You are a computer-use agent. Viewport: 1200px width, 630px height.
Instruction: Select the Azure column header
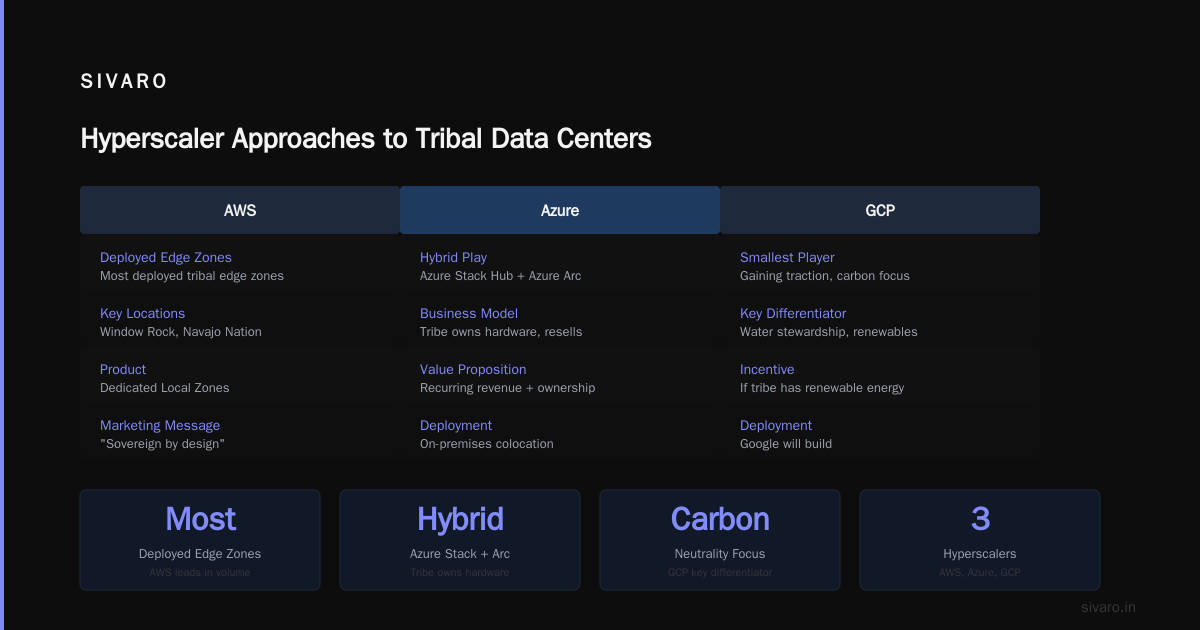point(560,210)
